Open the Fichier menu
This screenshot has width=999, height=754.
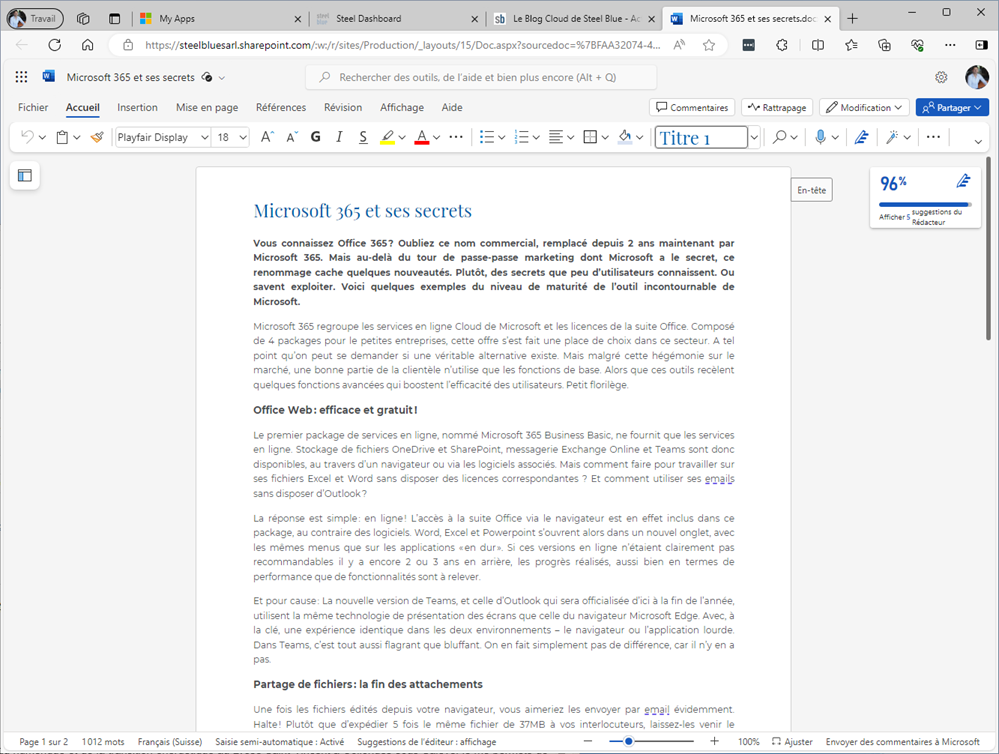(x=33, y=107)
